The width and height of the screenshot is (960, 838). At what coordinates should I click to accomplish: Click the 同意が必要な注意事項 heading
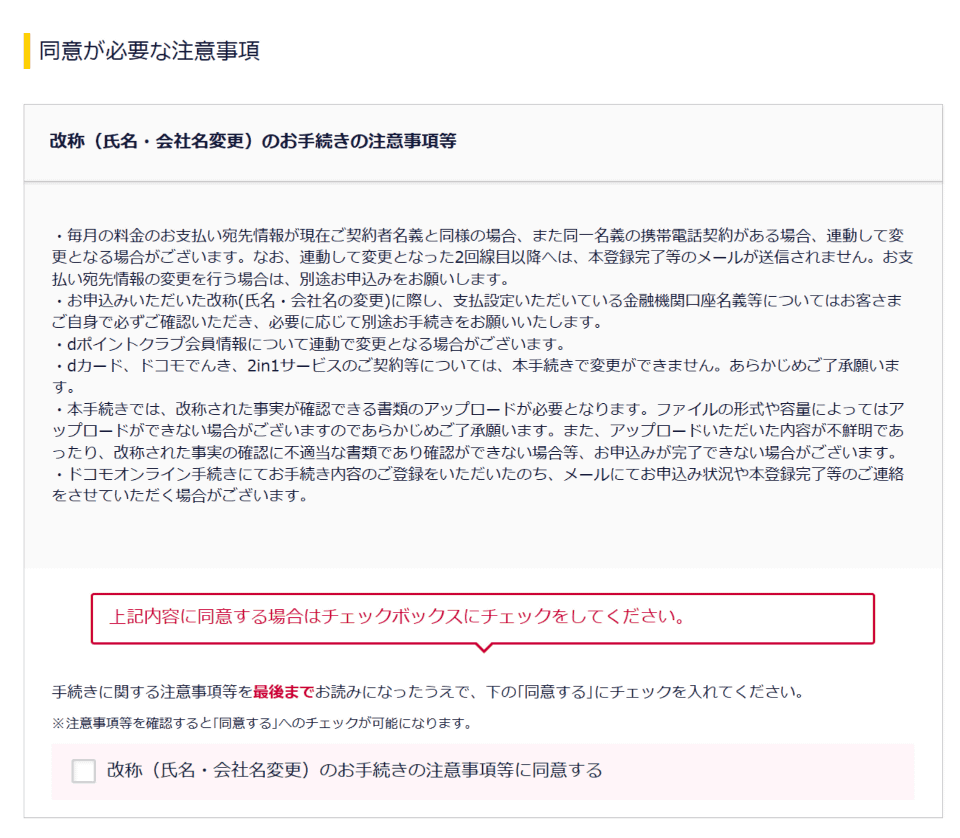pyautogui.click(x=149, y=50)
